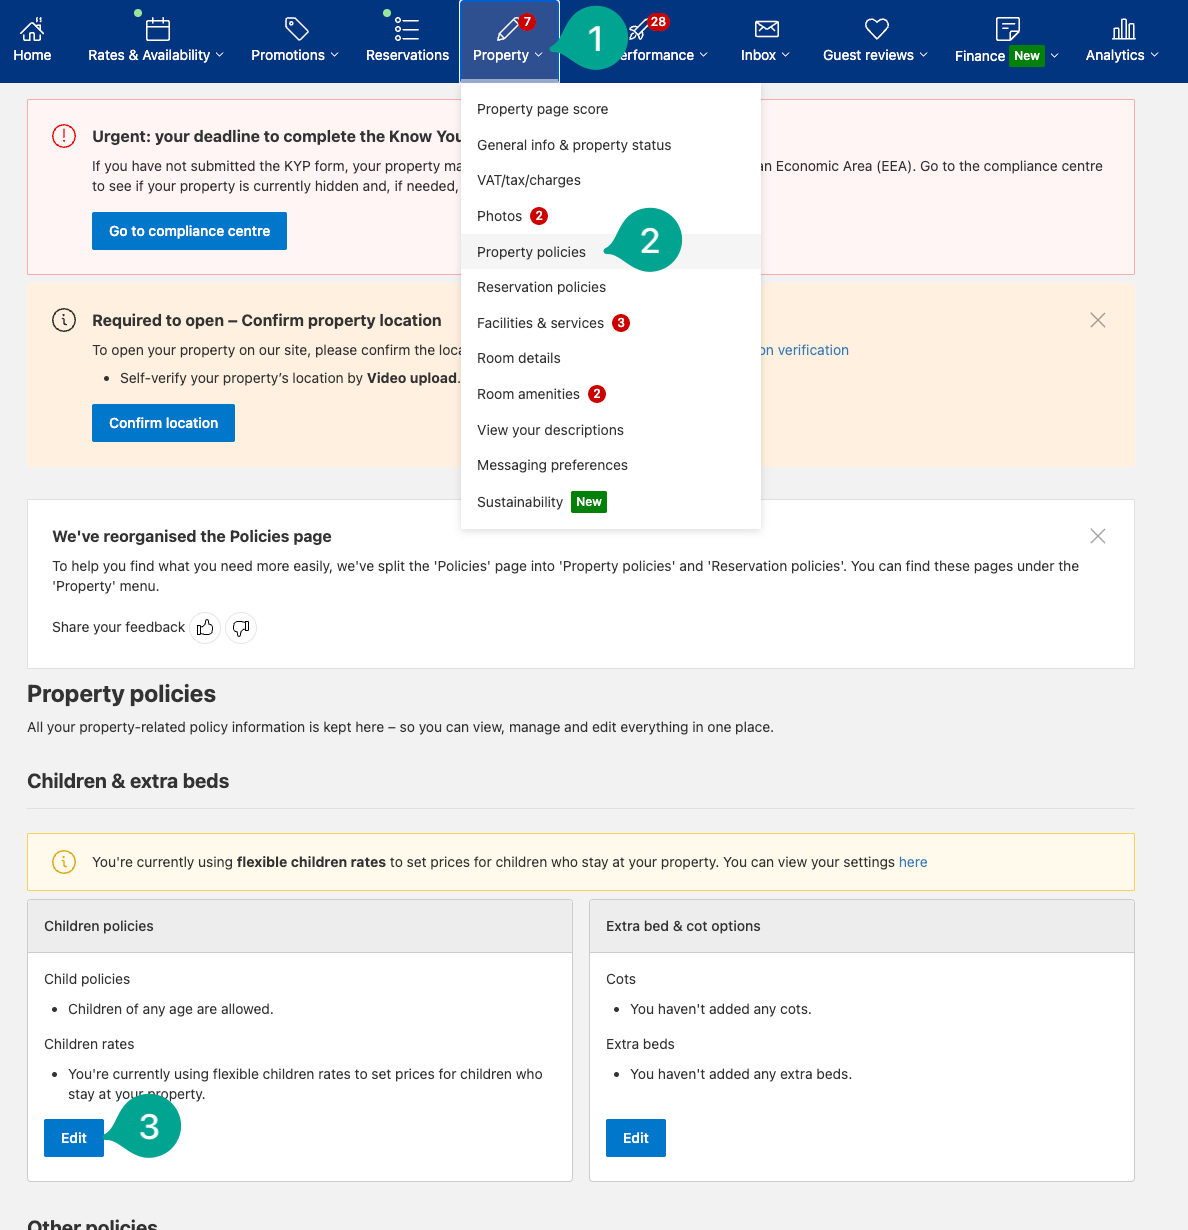Click the Guest reviews heart icon
The width and height of the screenshot is (1188, 1230).
877,28
